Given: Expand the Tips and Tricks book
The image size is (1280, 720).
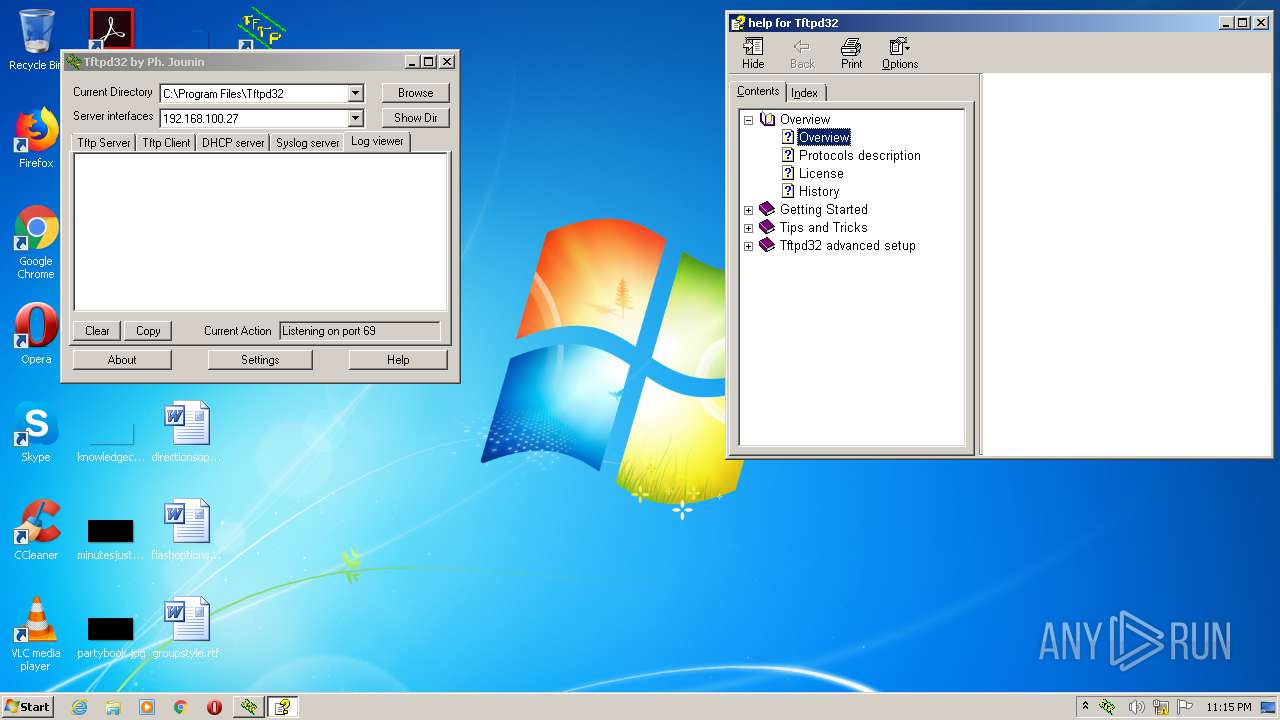Looking at the screenshot, I should tap(748, 227).
